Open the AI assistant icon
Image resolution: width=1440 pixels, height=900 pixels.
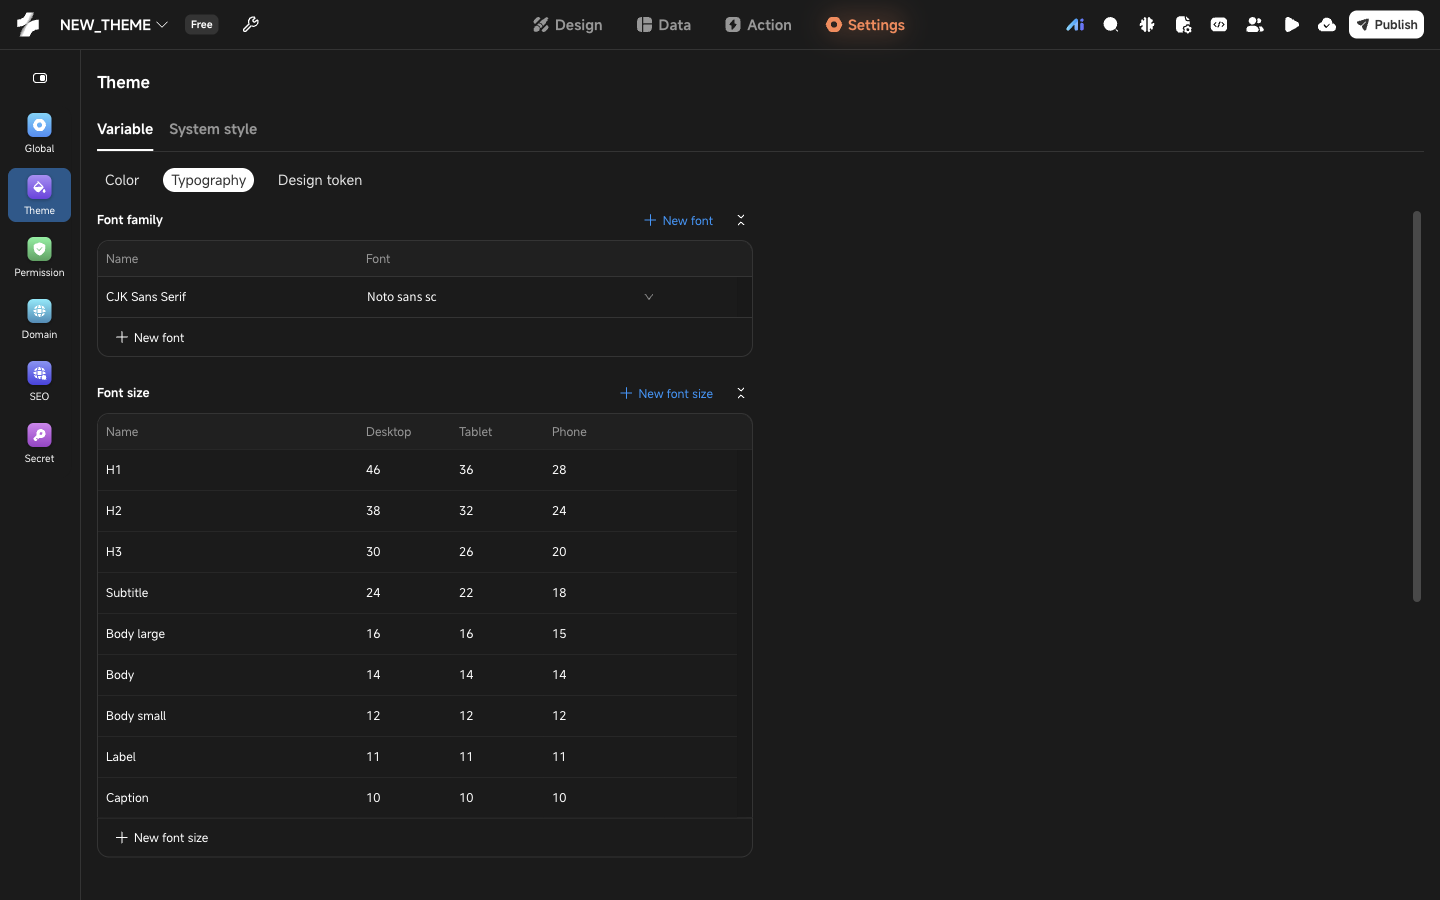tap(1075, 25)
